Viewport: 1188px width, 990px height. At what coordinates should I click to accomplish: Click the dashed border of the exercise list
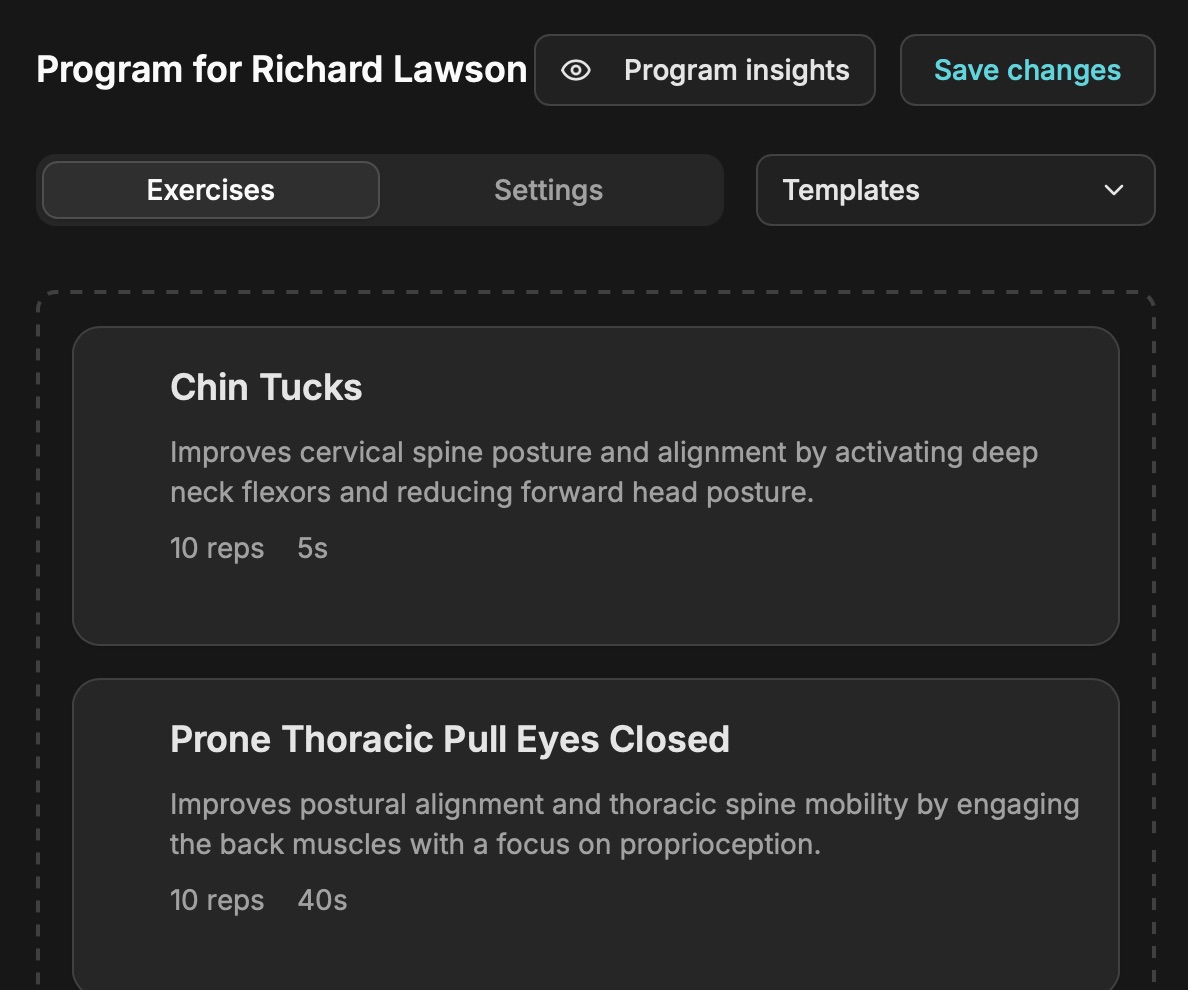pyautogui.click(x=38, y=600)
